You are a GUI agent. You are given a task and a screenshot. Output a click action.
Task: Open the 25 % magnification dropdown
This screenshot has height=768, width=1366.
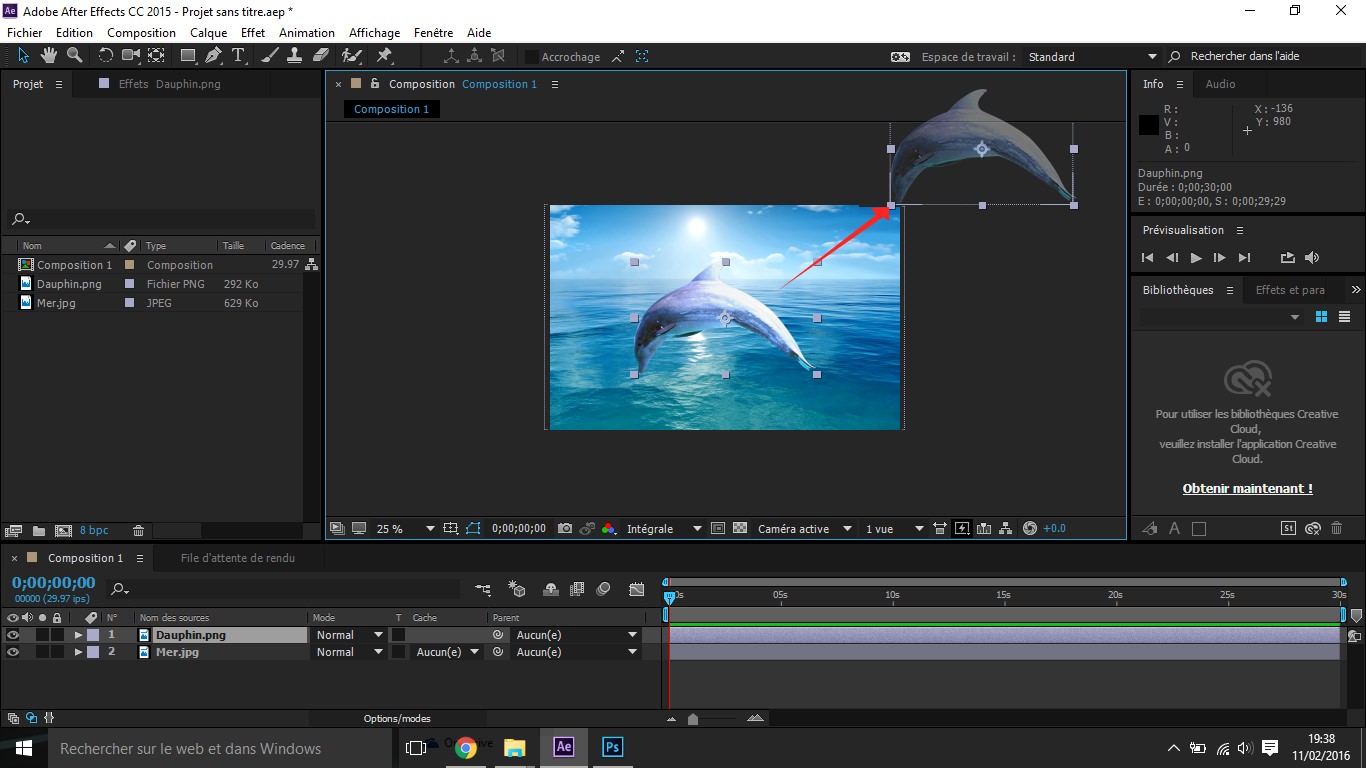(x=430, y=529)
